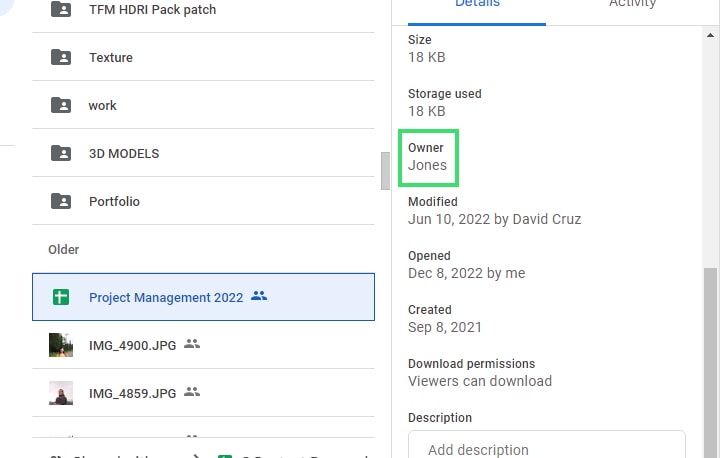Switch to the Activity tab
Viewport: 725px width, 458px height.
(632, 5)
